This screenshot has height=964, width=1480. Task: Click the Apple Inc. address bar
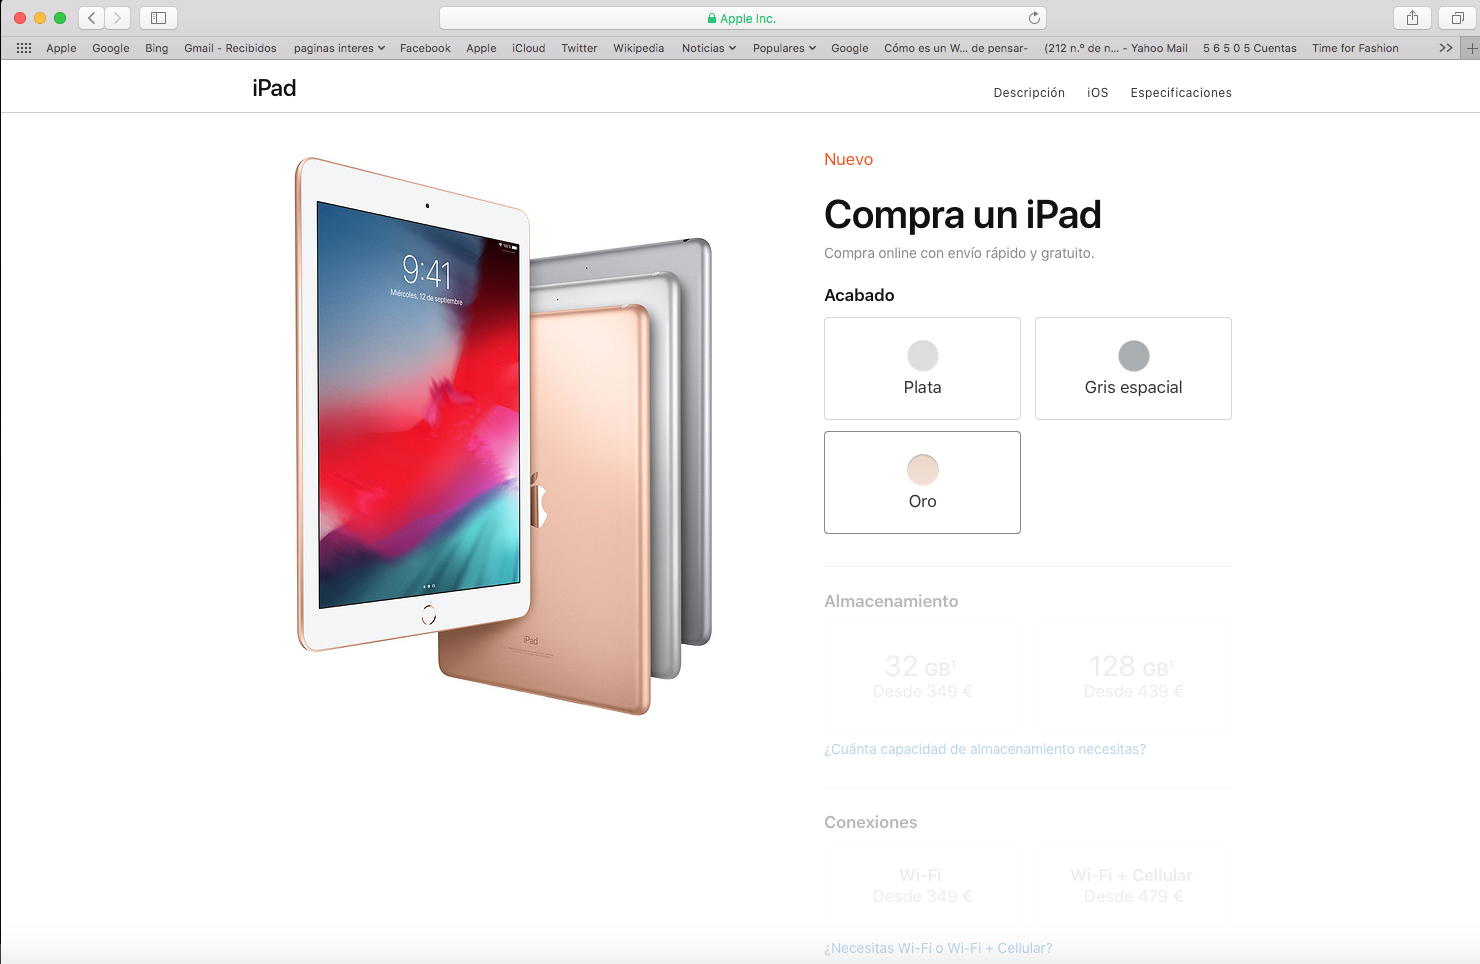pos(743,18)
